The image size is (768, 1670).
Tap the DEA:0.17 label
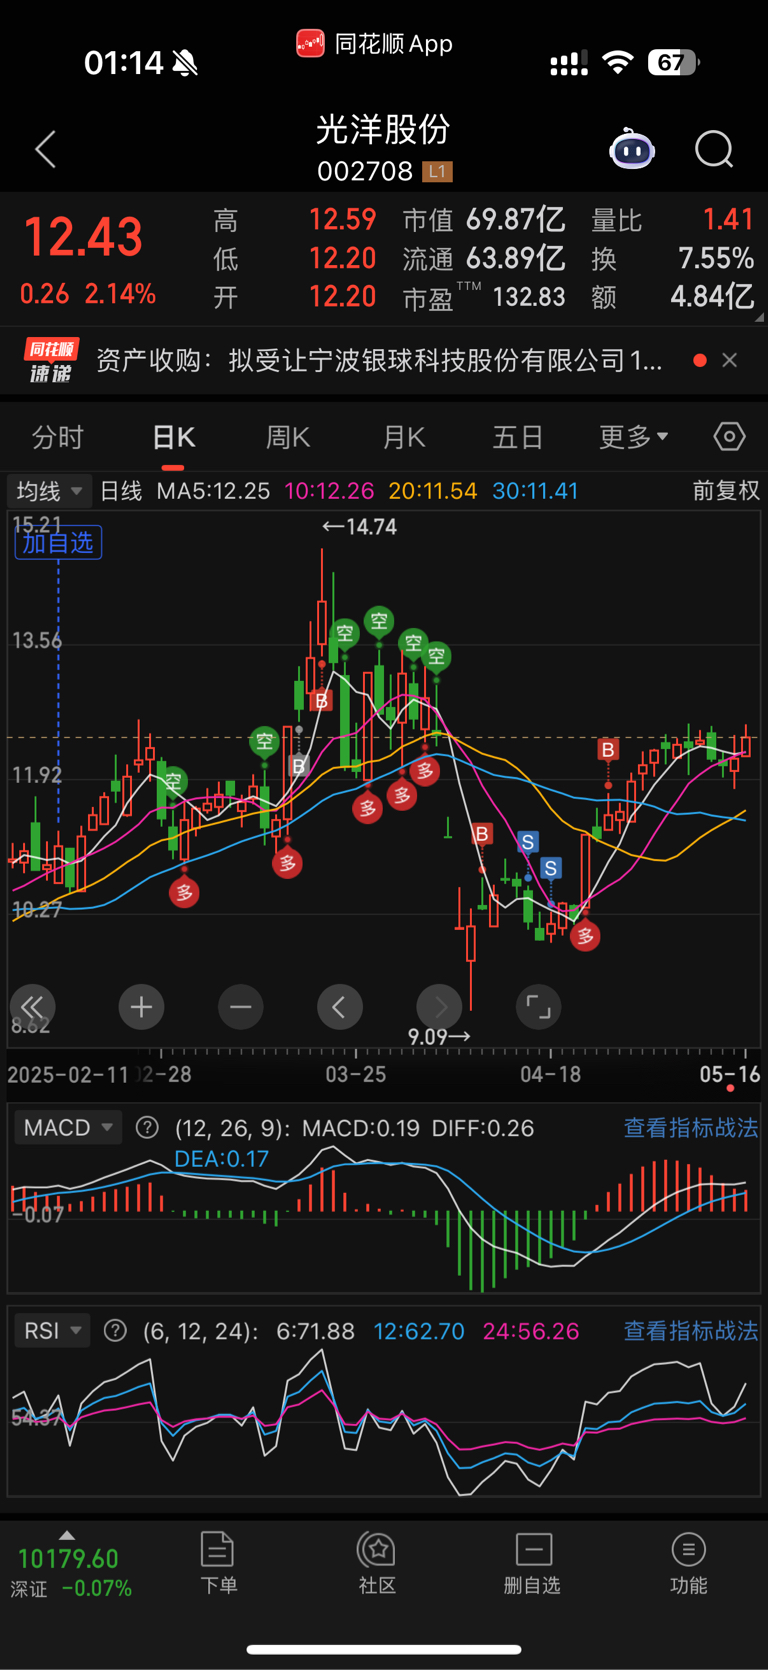click(221, 1159)
